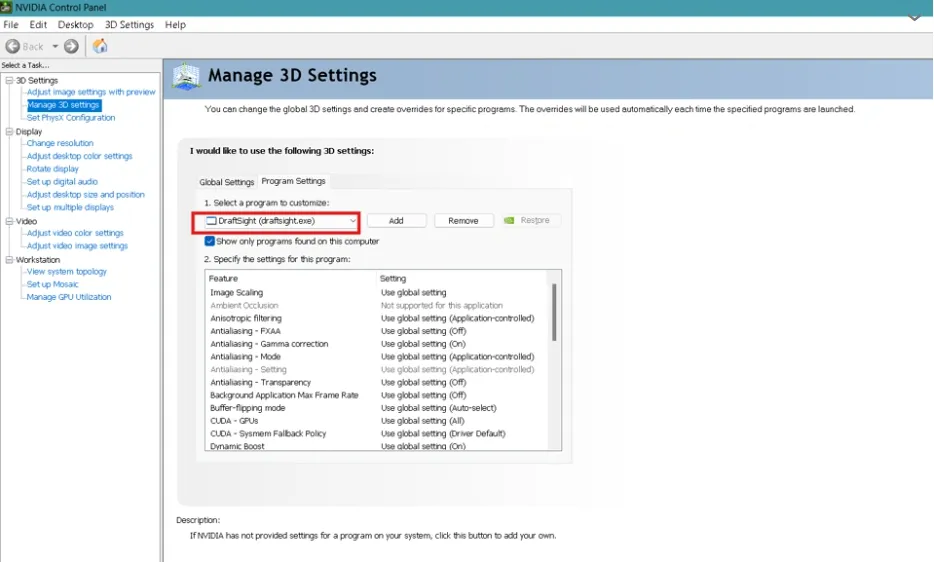934x562 pixels.
Task: Select Manage 3D settings in tree
Action: click(63, 105)
